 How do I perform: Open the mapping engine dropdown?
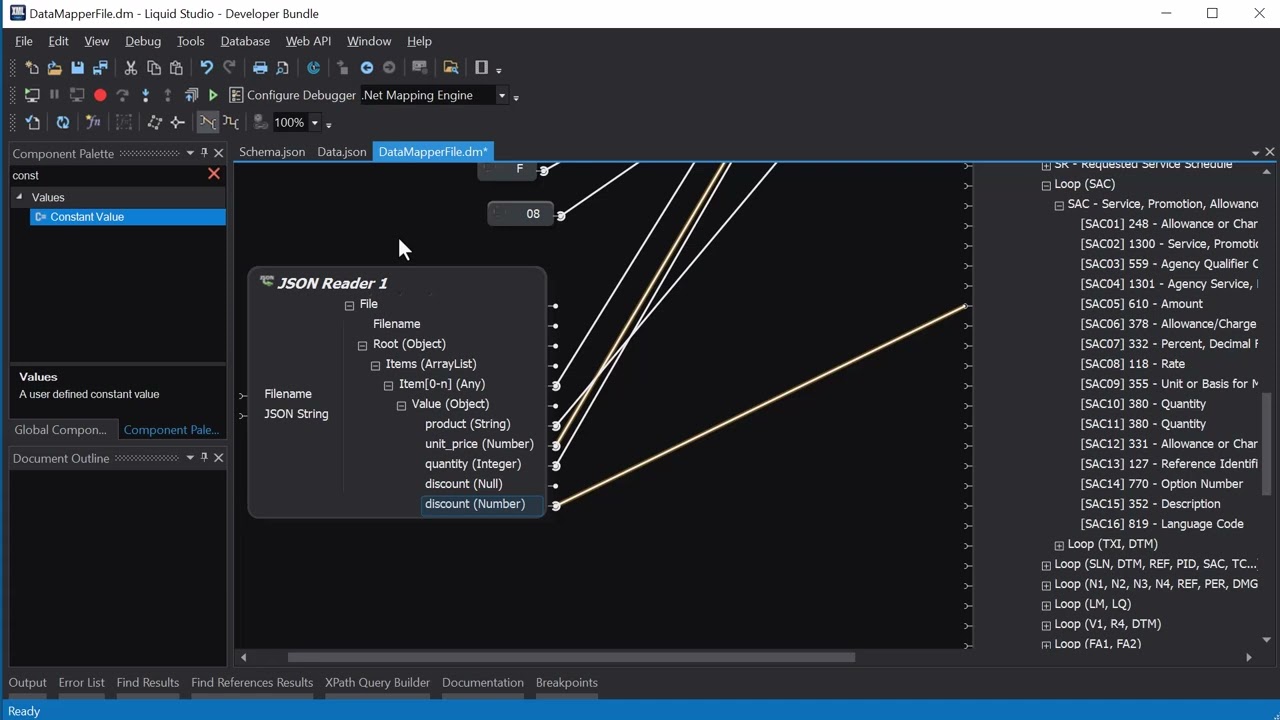coord(502,95)
